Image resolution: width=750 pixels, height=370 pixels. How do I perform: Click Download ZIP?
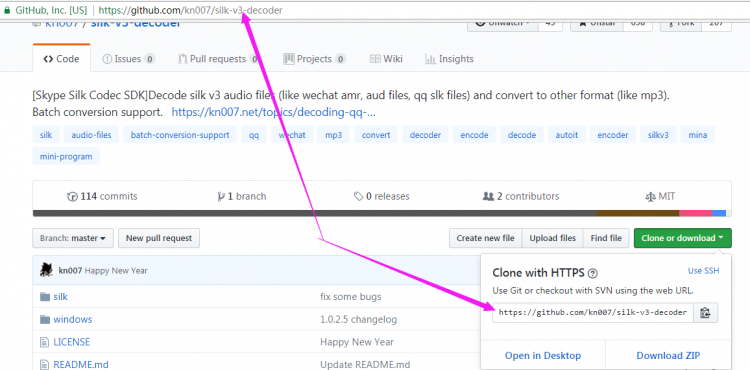pyautogui.click(x=668, y=356)
